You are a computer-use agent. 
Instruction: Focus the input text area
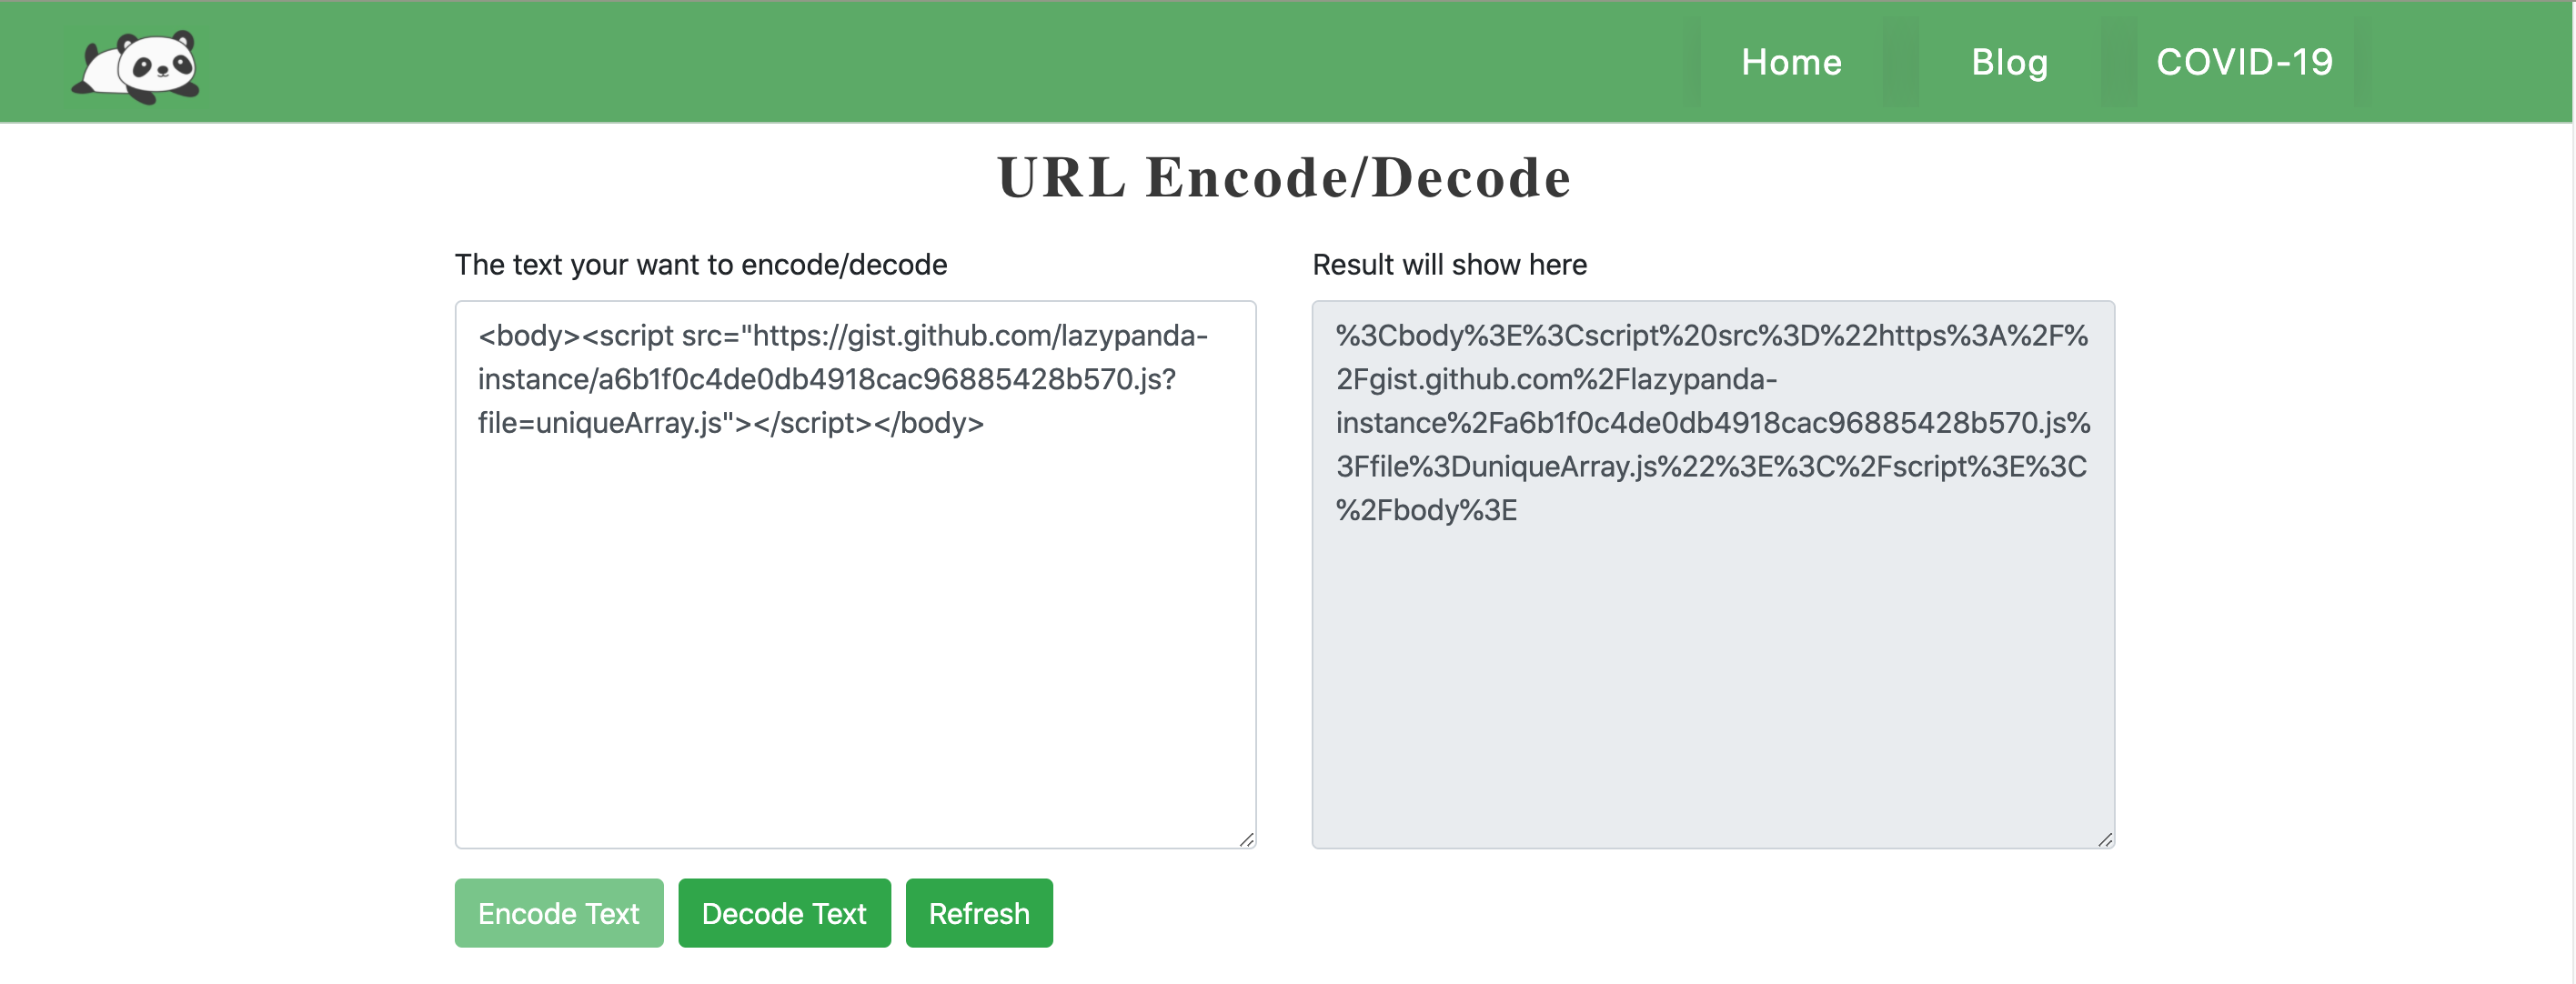(855, 574)
